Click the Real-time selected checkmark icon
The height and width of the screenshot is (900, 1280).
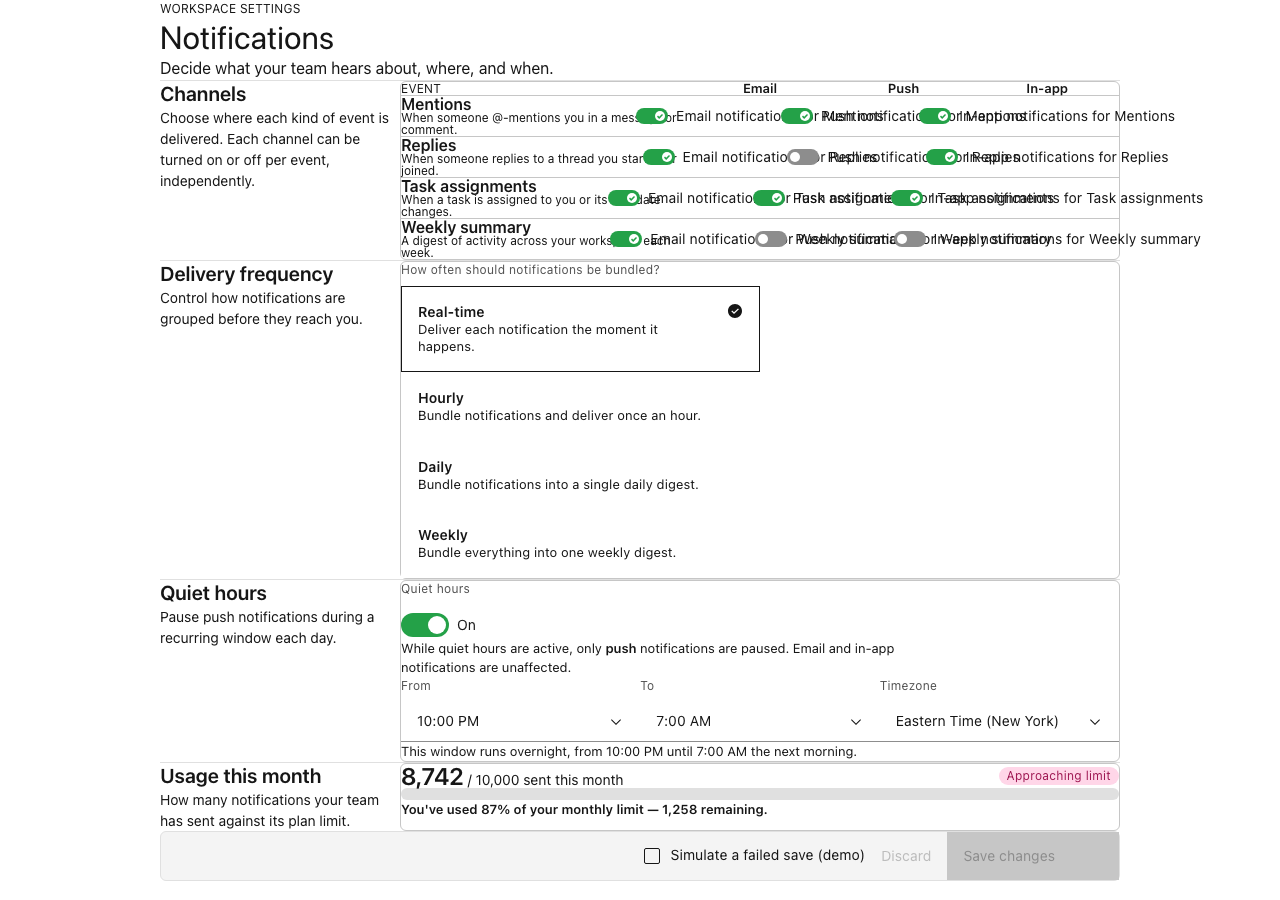(735, 311)
